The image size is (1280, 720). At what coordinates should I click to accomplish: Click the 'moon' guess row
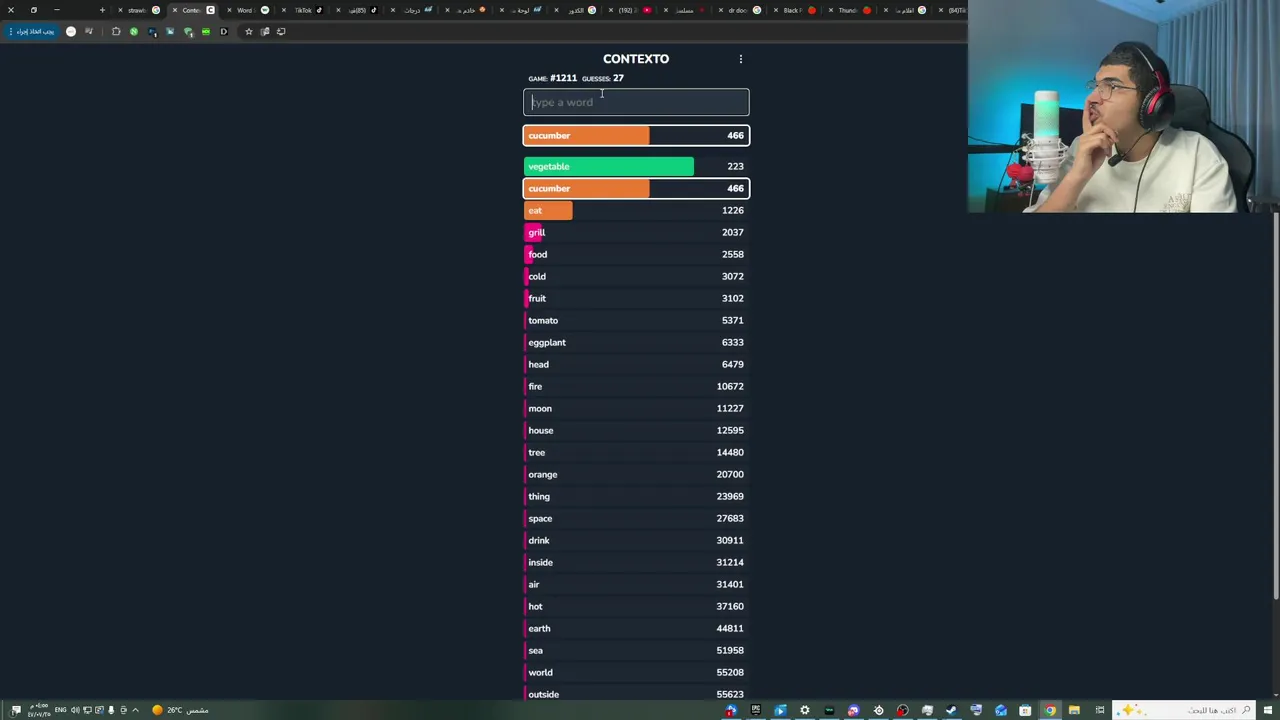636,408
